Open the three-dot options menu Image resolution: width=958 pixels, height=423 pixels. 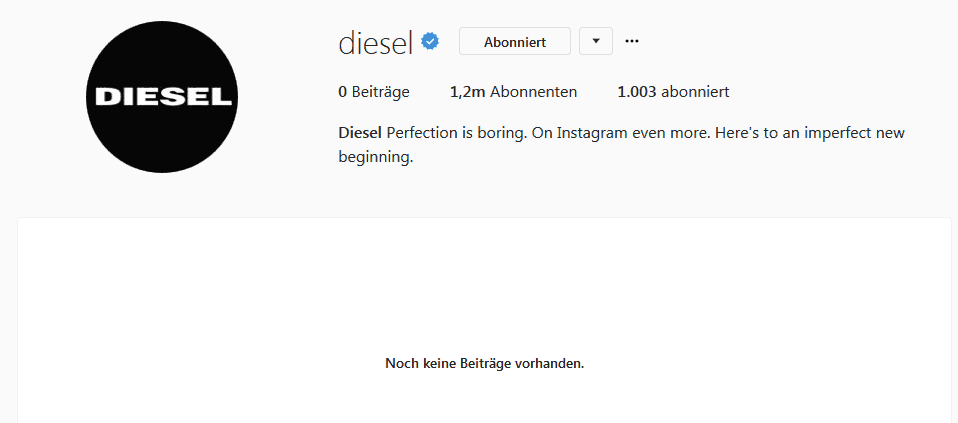tap(632, 41)
